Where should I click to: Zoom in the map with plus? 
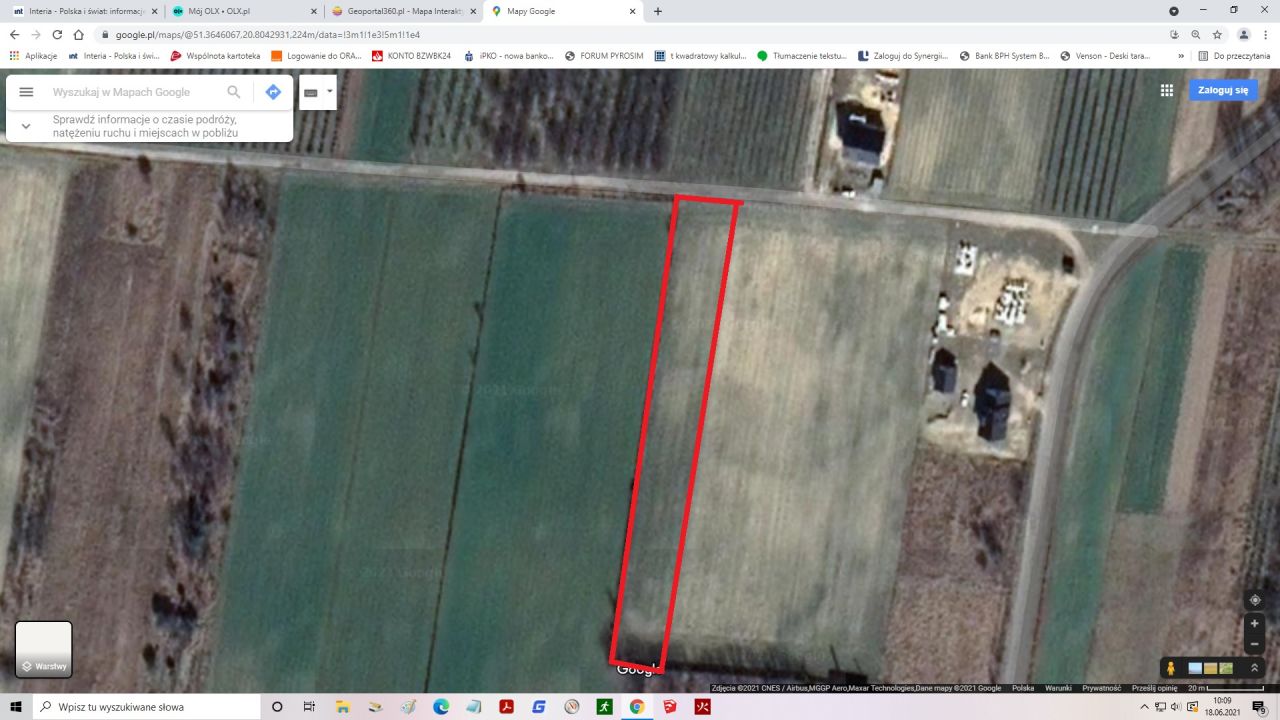(x=1255, y=624)
